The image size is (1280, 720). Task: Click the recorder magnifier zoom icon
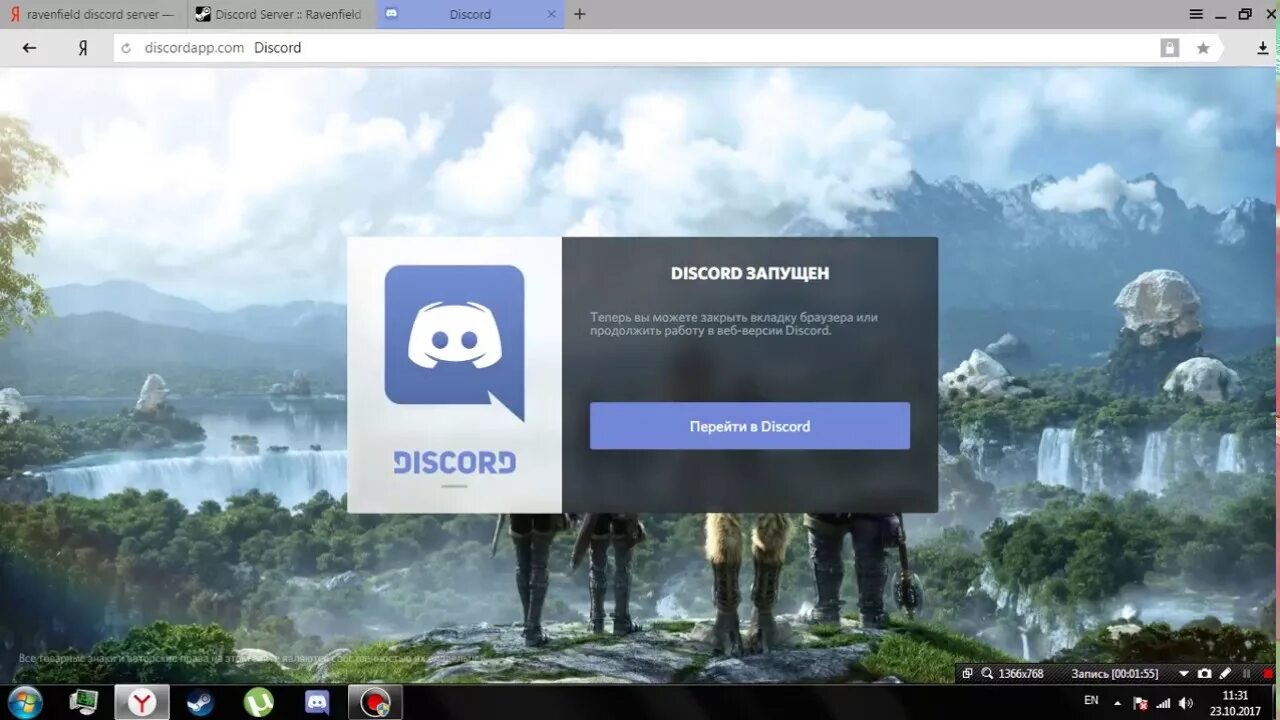pyautogui.click(x=987, y=674)
